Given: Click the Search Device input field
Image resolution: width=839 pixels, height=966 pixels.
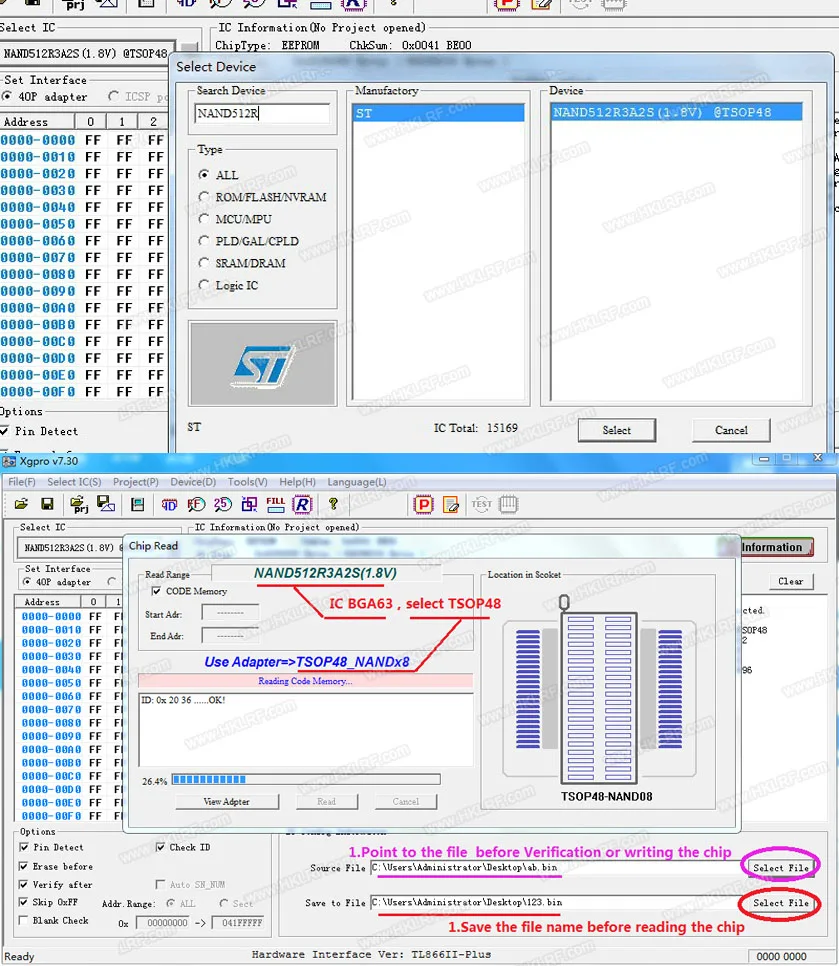Looking at the screenshot, I should tap(262, 113).
